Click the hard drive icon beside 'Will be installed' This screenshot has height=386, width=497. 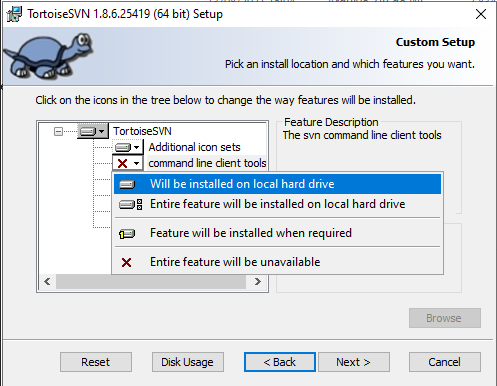click(x=127, y=184)
